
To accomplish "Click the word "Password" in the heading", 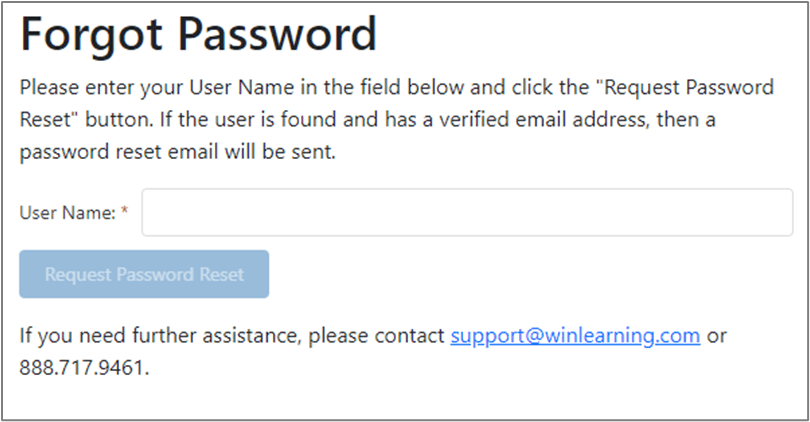I will pyautogui.click(x=280, y=36).
